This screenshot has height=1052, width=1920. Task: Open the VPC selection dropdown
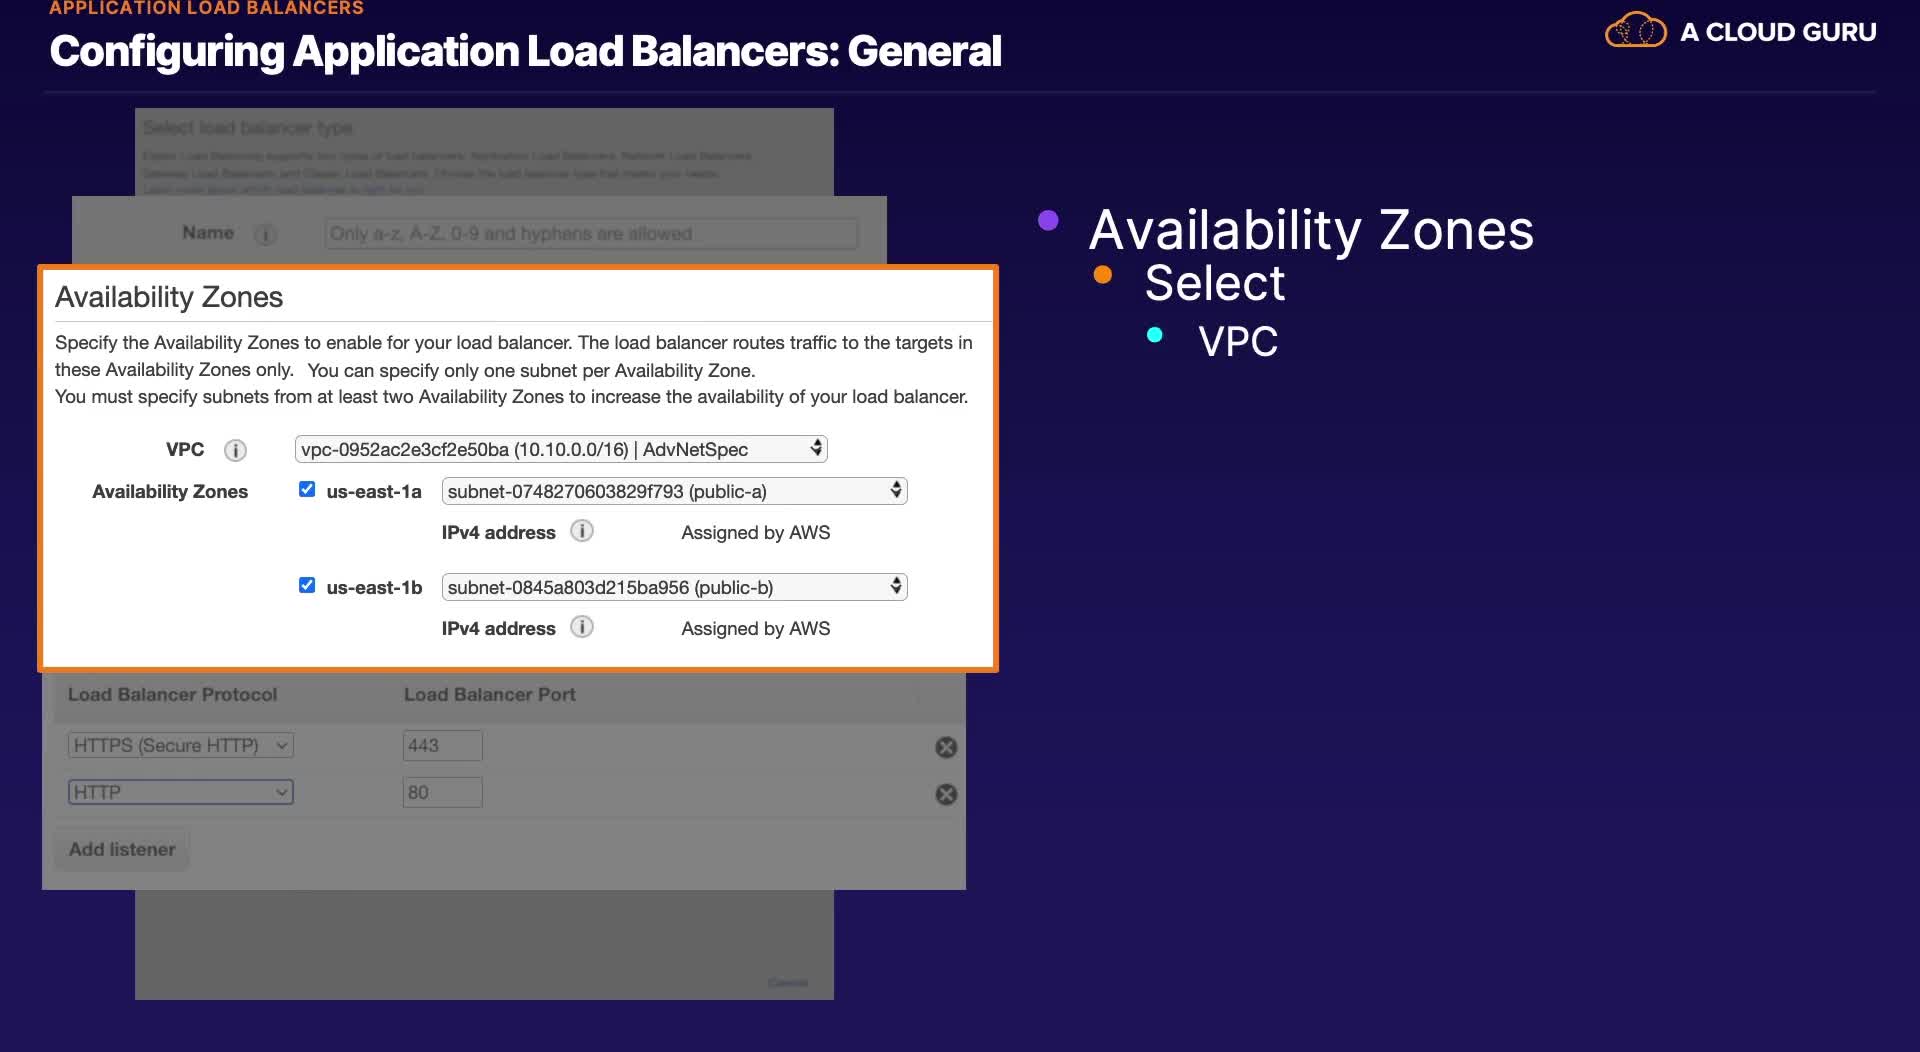561,449
